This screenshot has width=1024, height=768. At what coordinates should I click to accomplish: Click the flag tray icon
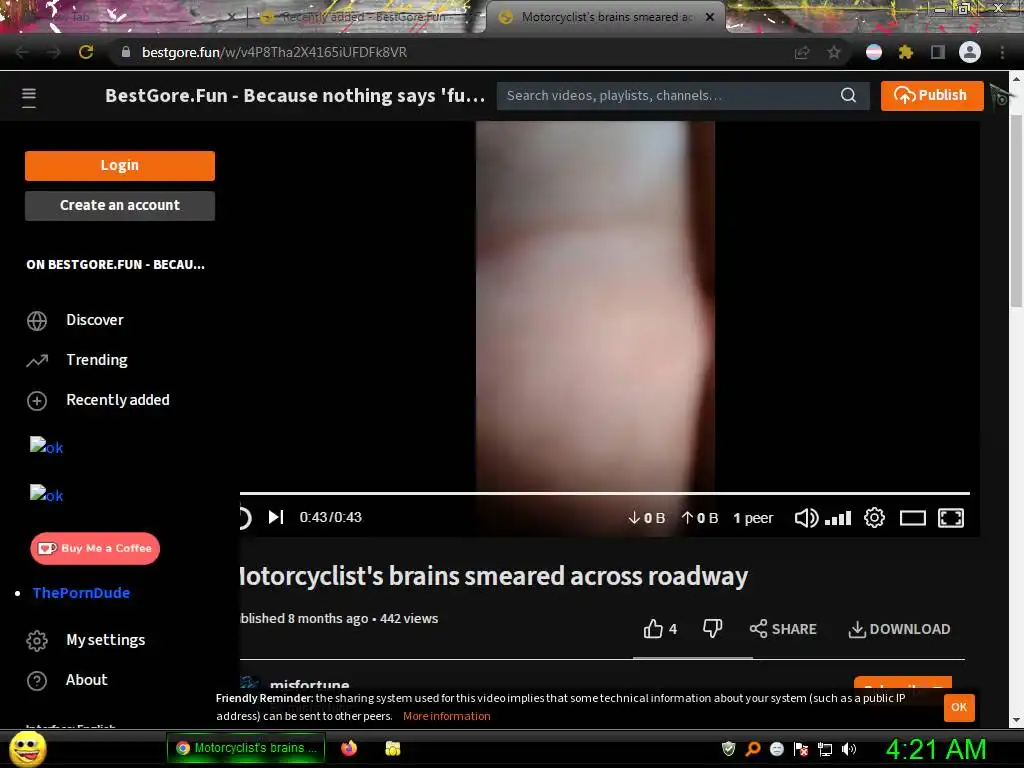(x=801, y=749)
